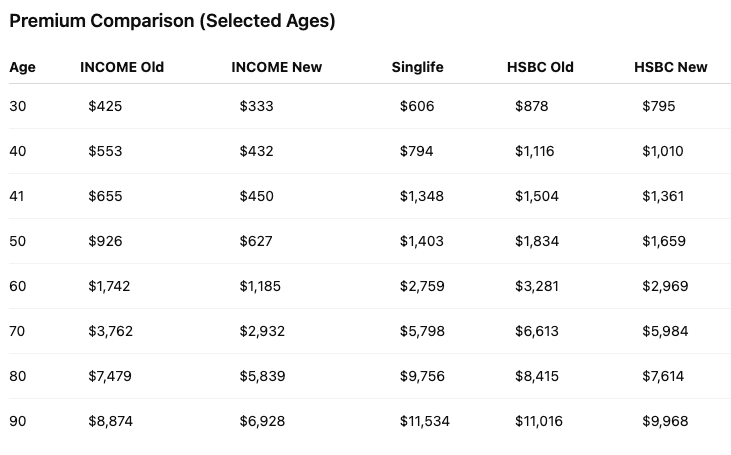Click the $795 HSBC New cell
This screenshot has height=455, width=731.
pyautogui.click(x=659, y=106)
